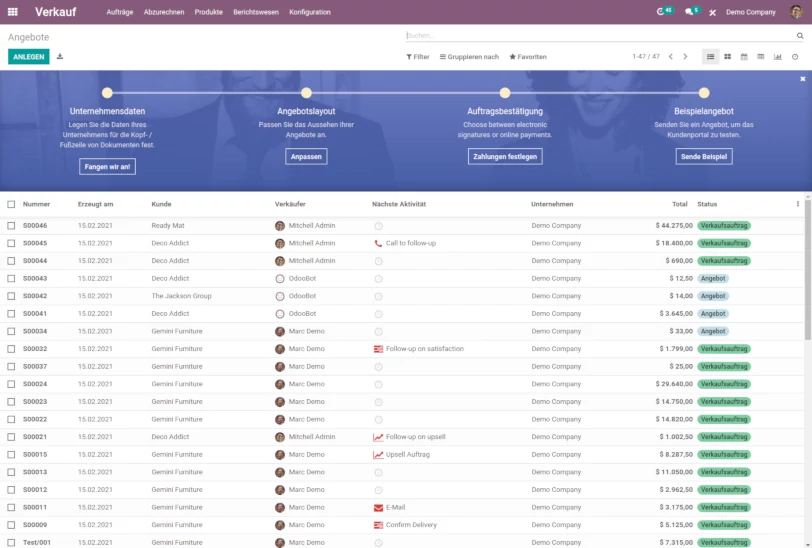This screenshot has width=812, height=548.
Task: Select the checkbox for order S00042
Action: pyautogui.click(x=11, y=296)
